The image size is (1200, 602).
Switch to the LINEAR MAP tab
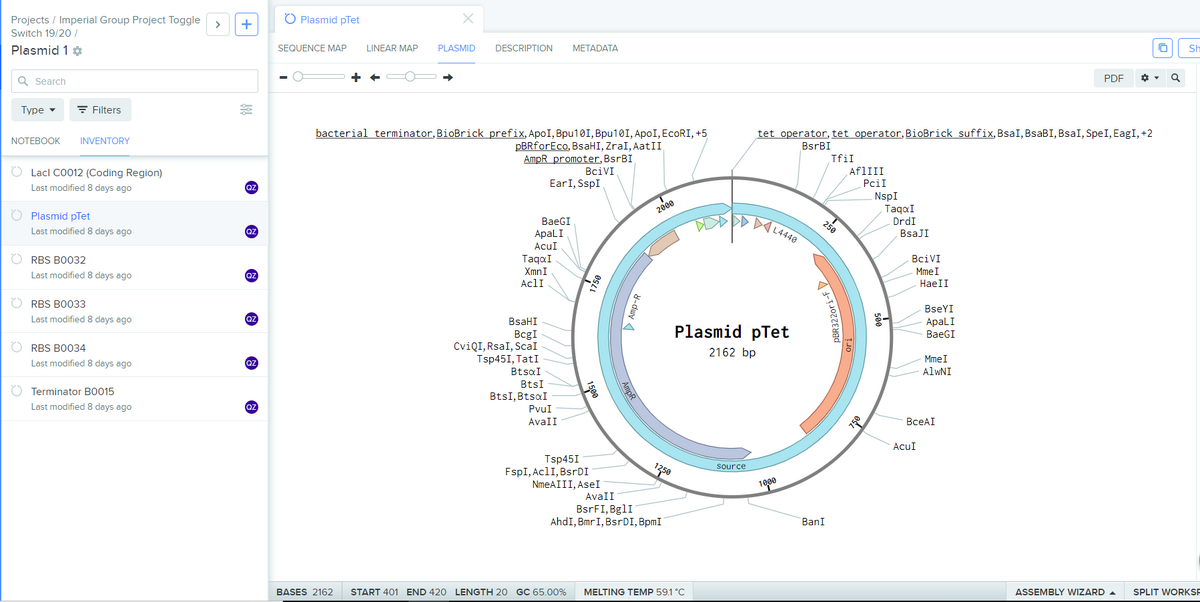[392, 48]
